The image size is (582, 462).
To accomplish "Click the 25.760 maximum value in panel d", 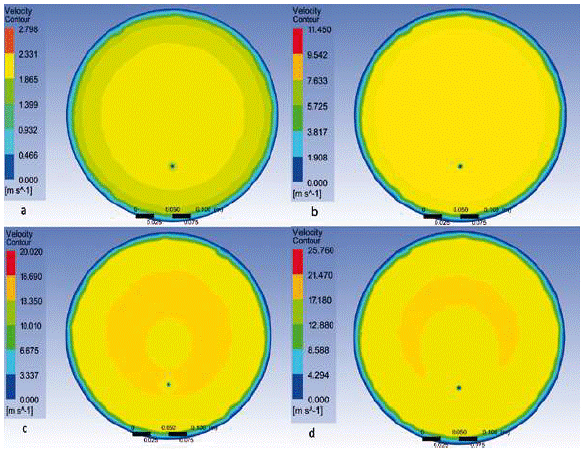I will (x=321, y=251).
